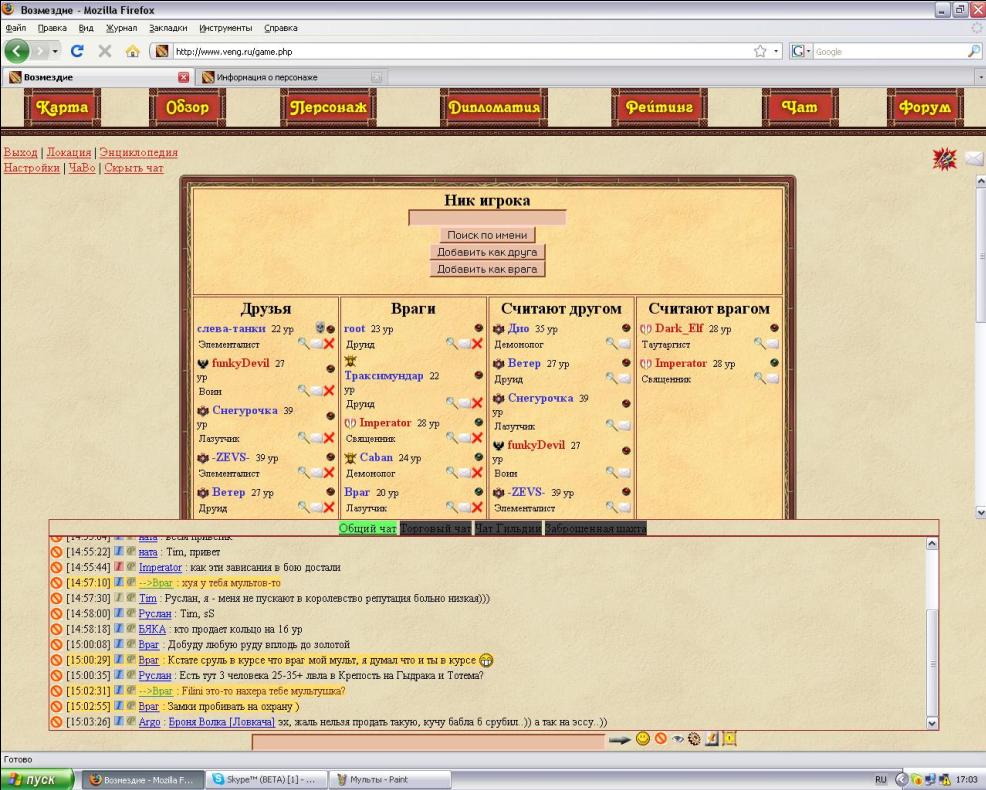
Task: View funkyDevil's info in Друзья column
Action: coord(304,390)
